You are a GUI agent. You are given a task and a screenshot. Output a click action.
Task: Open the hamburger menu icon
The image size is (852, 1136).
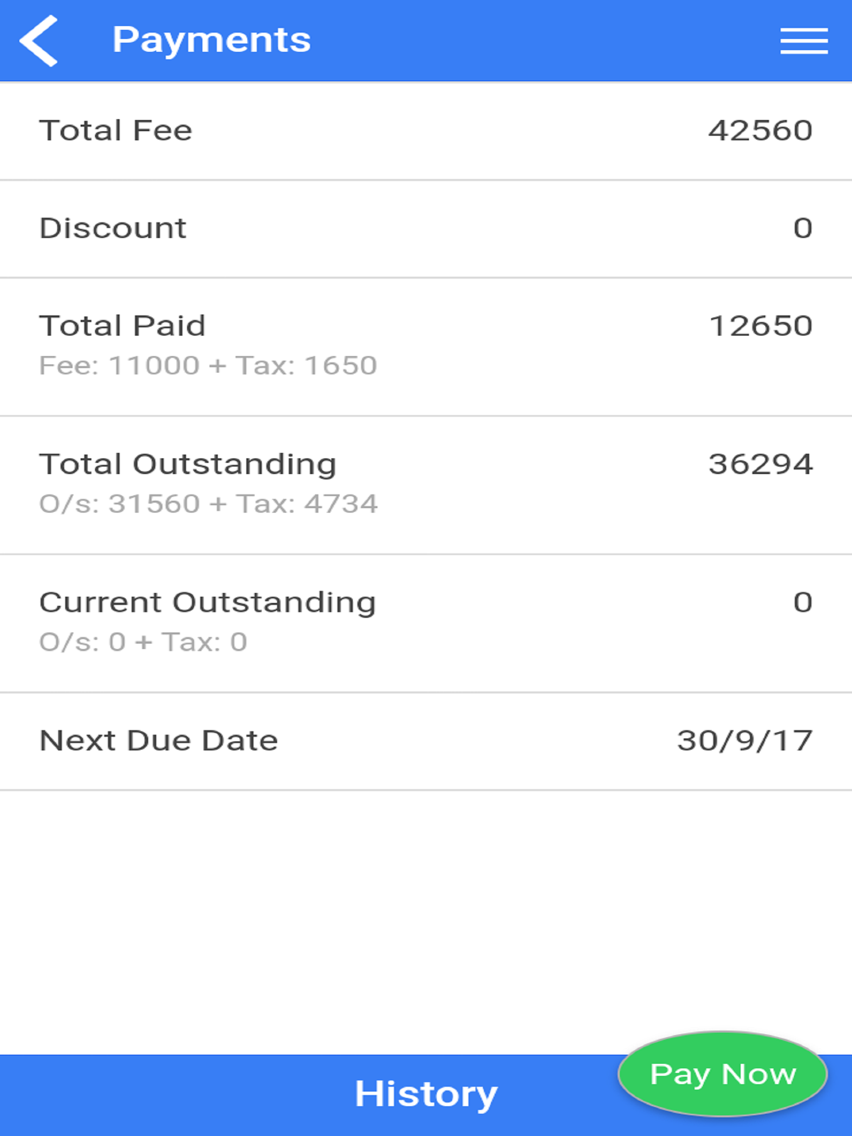[x=804, y=41]
